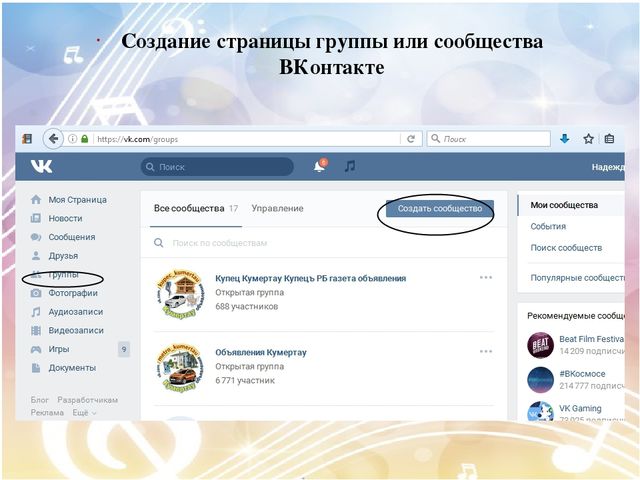Click the site info icon in address bar

[x=72, y=139]
